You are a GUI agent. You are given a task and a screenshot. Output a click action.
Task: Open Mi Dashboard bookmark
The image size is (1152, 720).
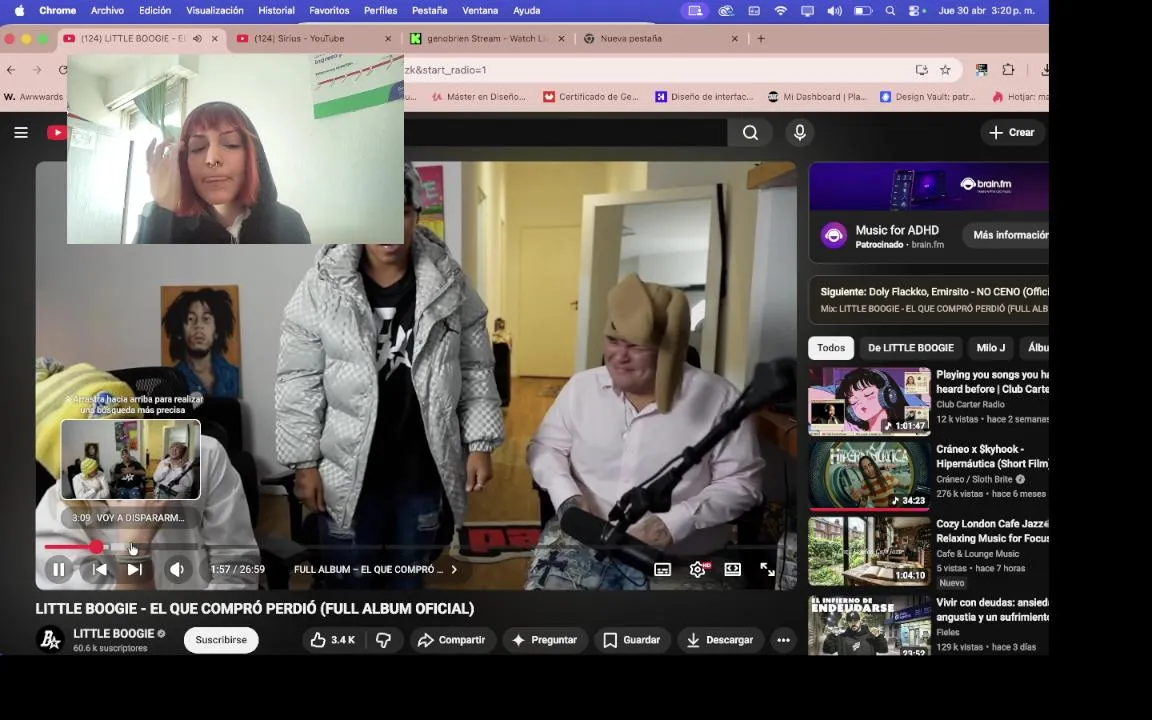[x=817, y=96]
